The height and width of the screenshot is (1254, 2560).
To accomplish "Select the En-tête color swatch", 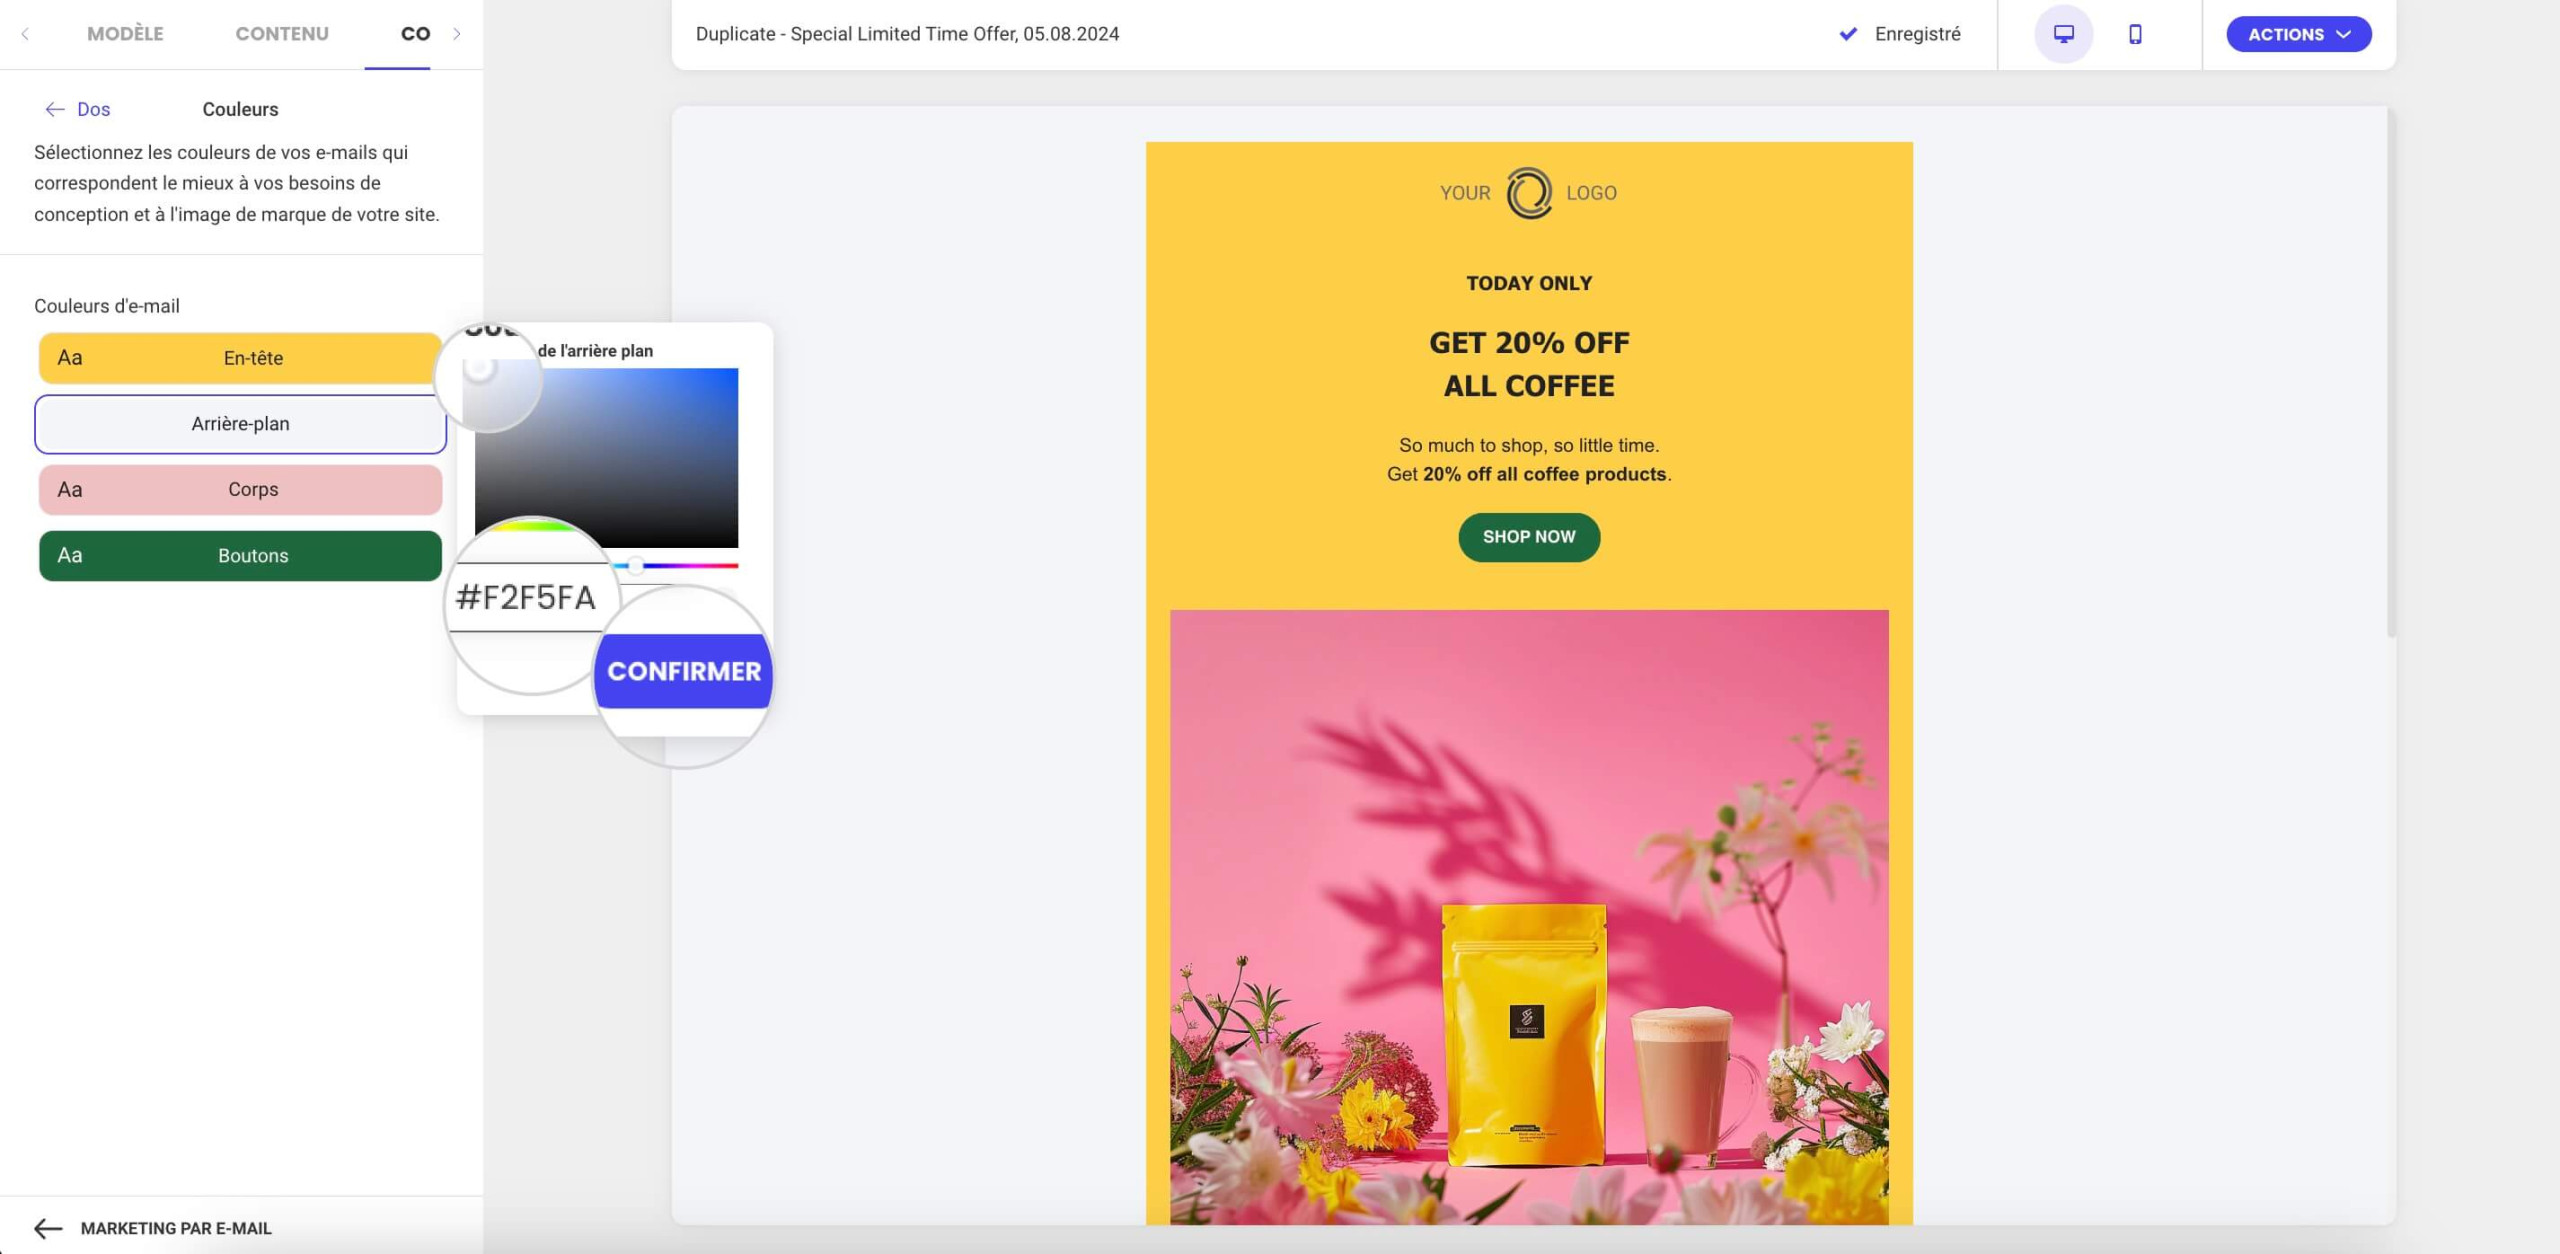I will (x=240, y=358).
